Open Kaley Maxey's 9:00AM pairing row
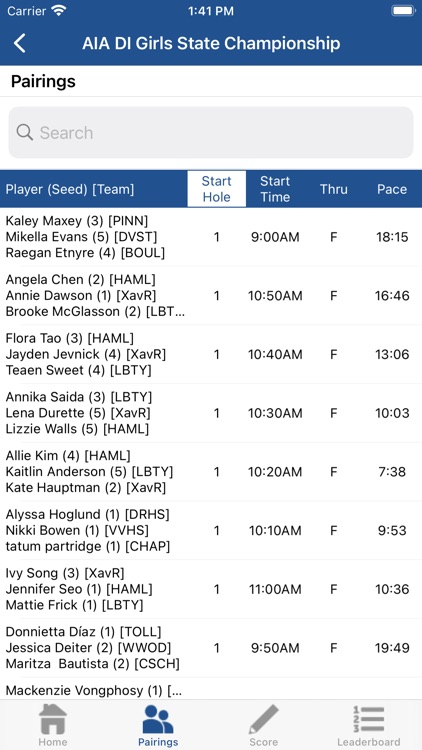422x750 pixels. point(211,237)
